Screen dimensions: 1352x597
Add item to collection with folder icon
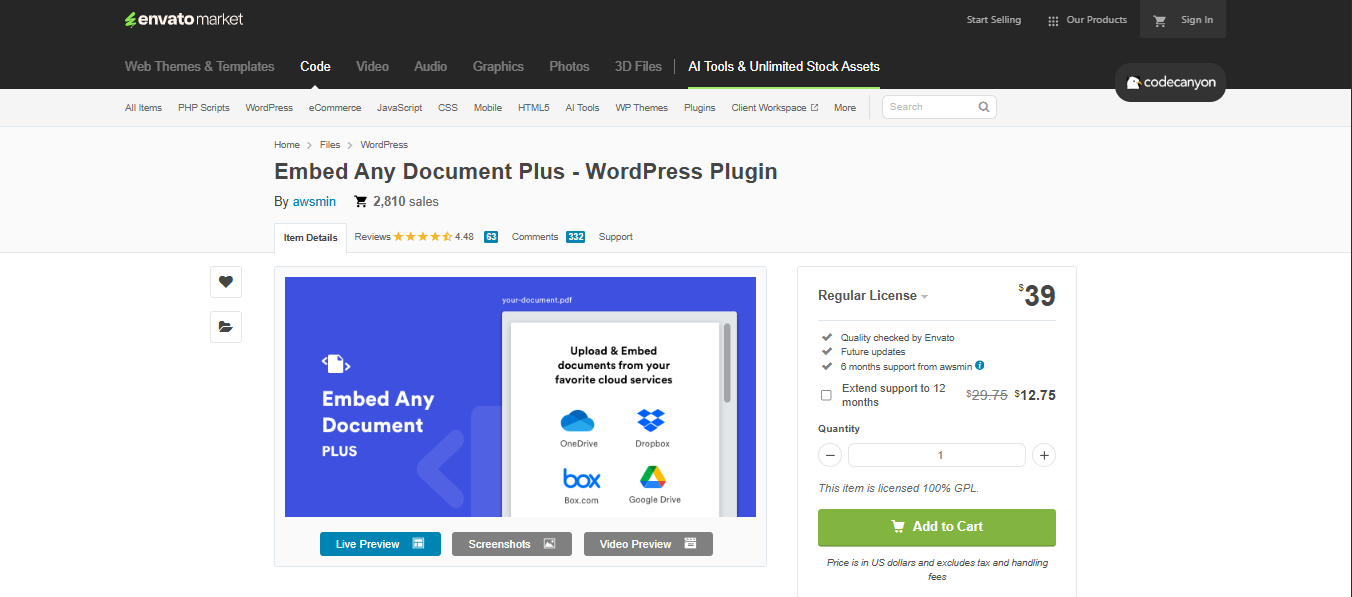coord(226,326)
